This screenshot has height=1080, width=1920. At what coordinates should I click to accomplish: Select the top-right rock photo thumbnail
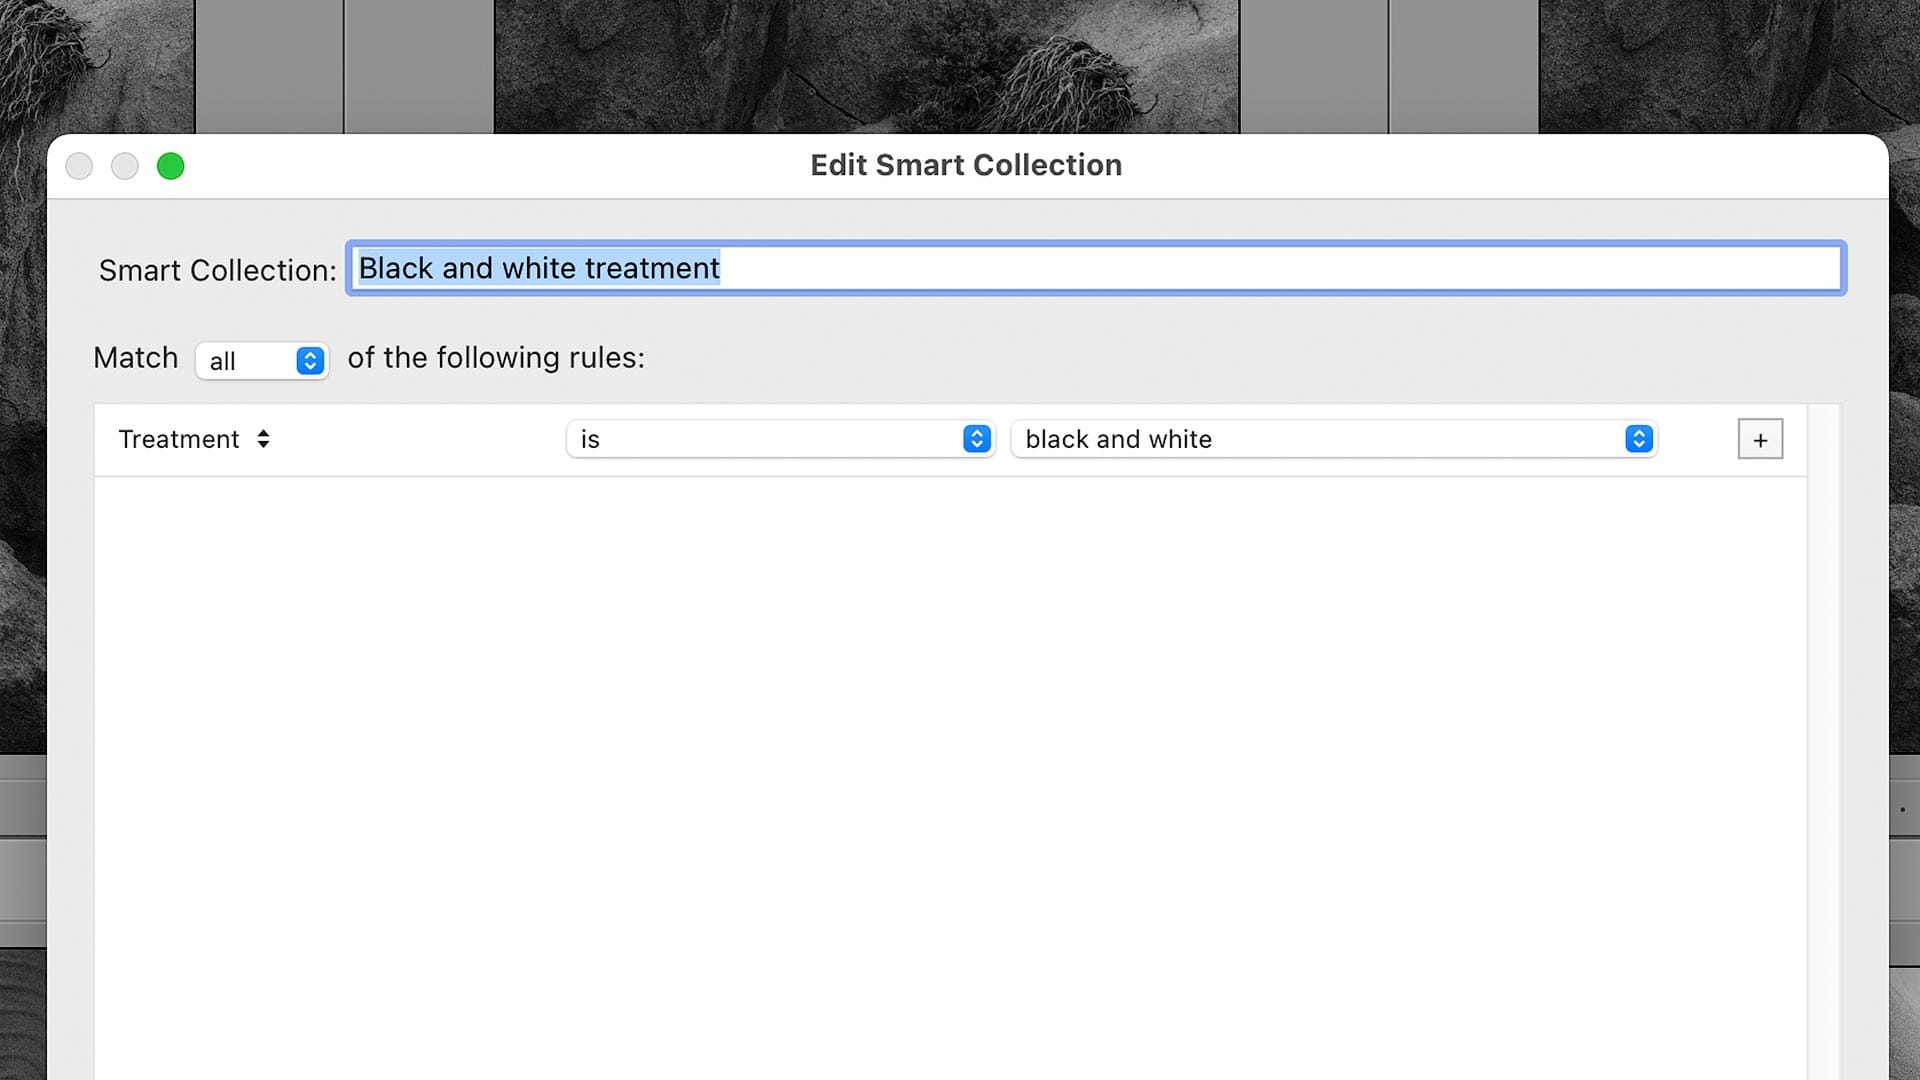(1728, 65)
